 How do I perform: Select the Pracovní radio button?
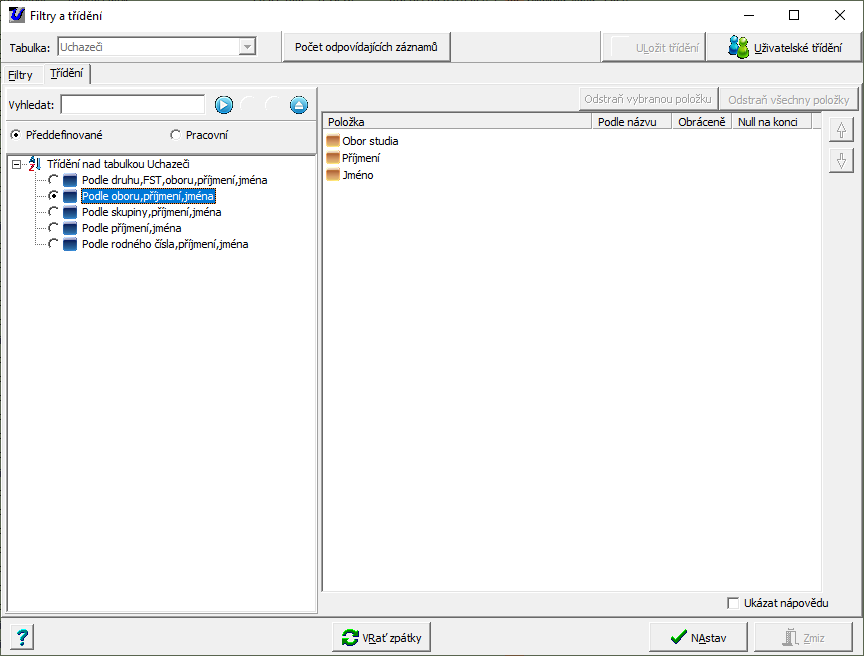click(x=176, y=135)
